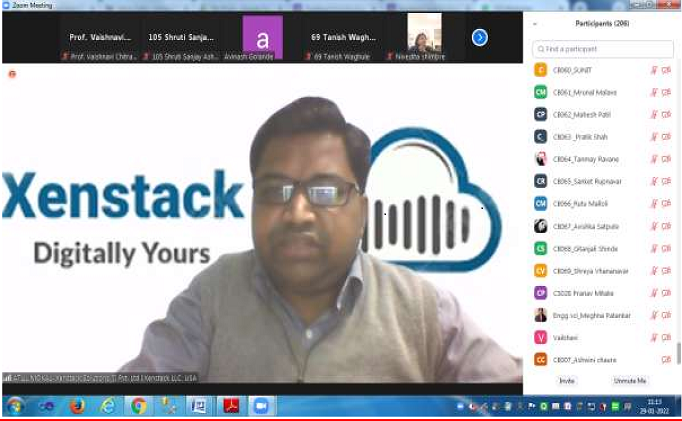Click the taskbar clock and date
The width and height of the screenshot is (682, 421).
click(x=654, y=406)
